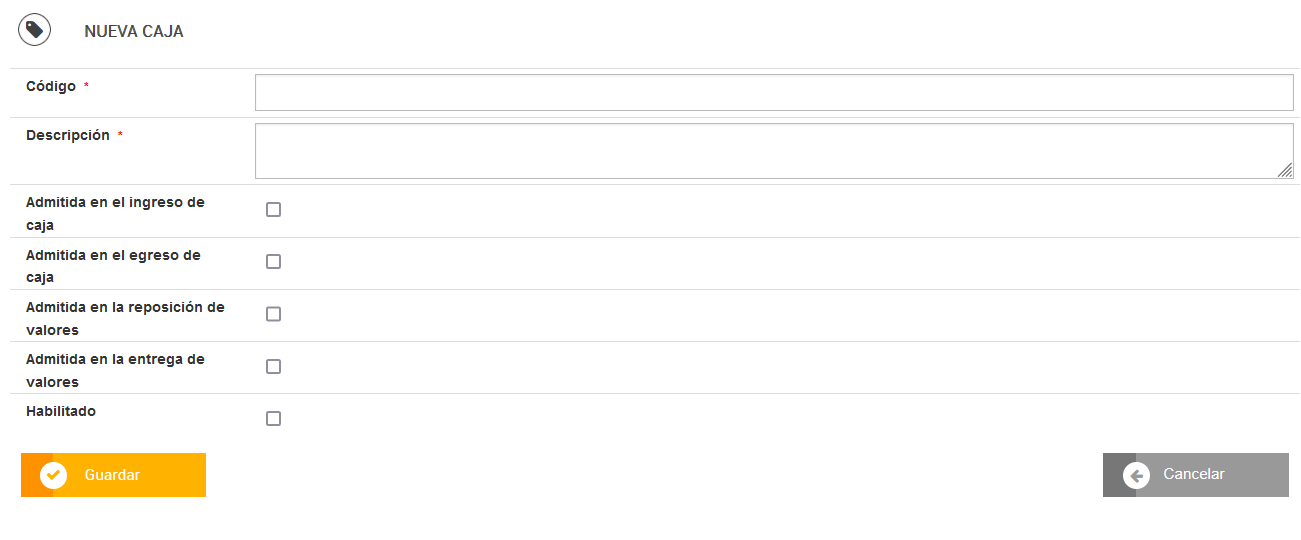Click the back arrow icon on Cancelar

(1136, 475)
